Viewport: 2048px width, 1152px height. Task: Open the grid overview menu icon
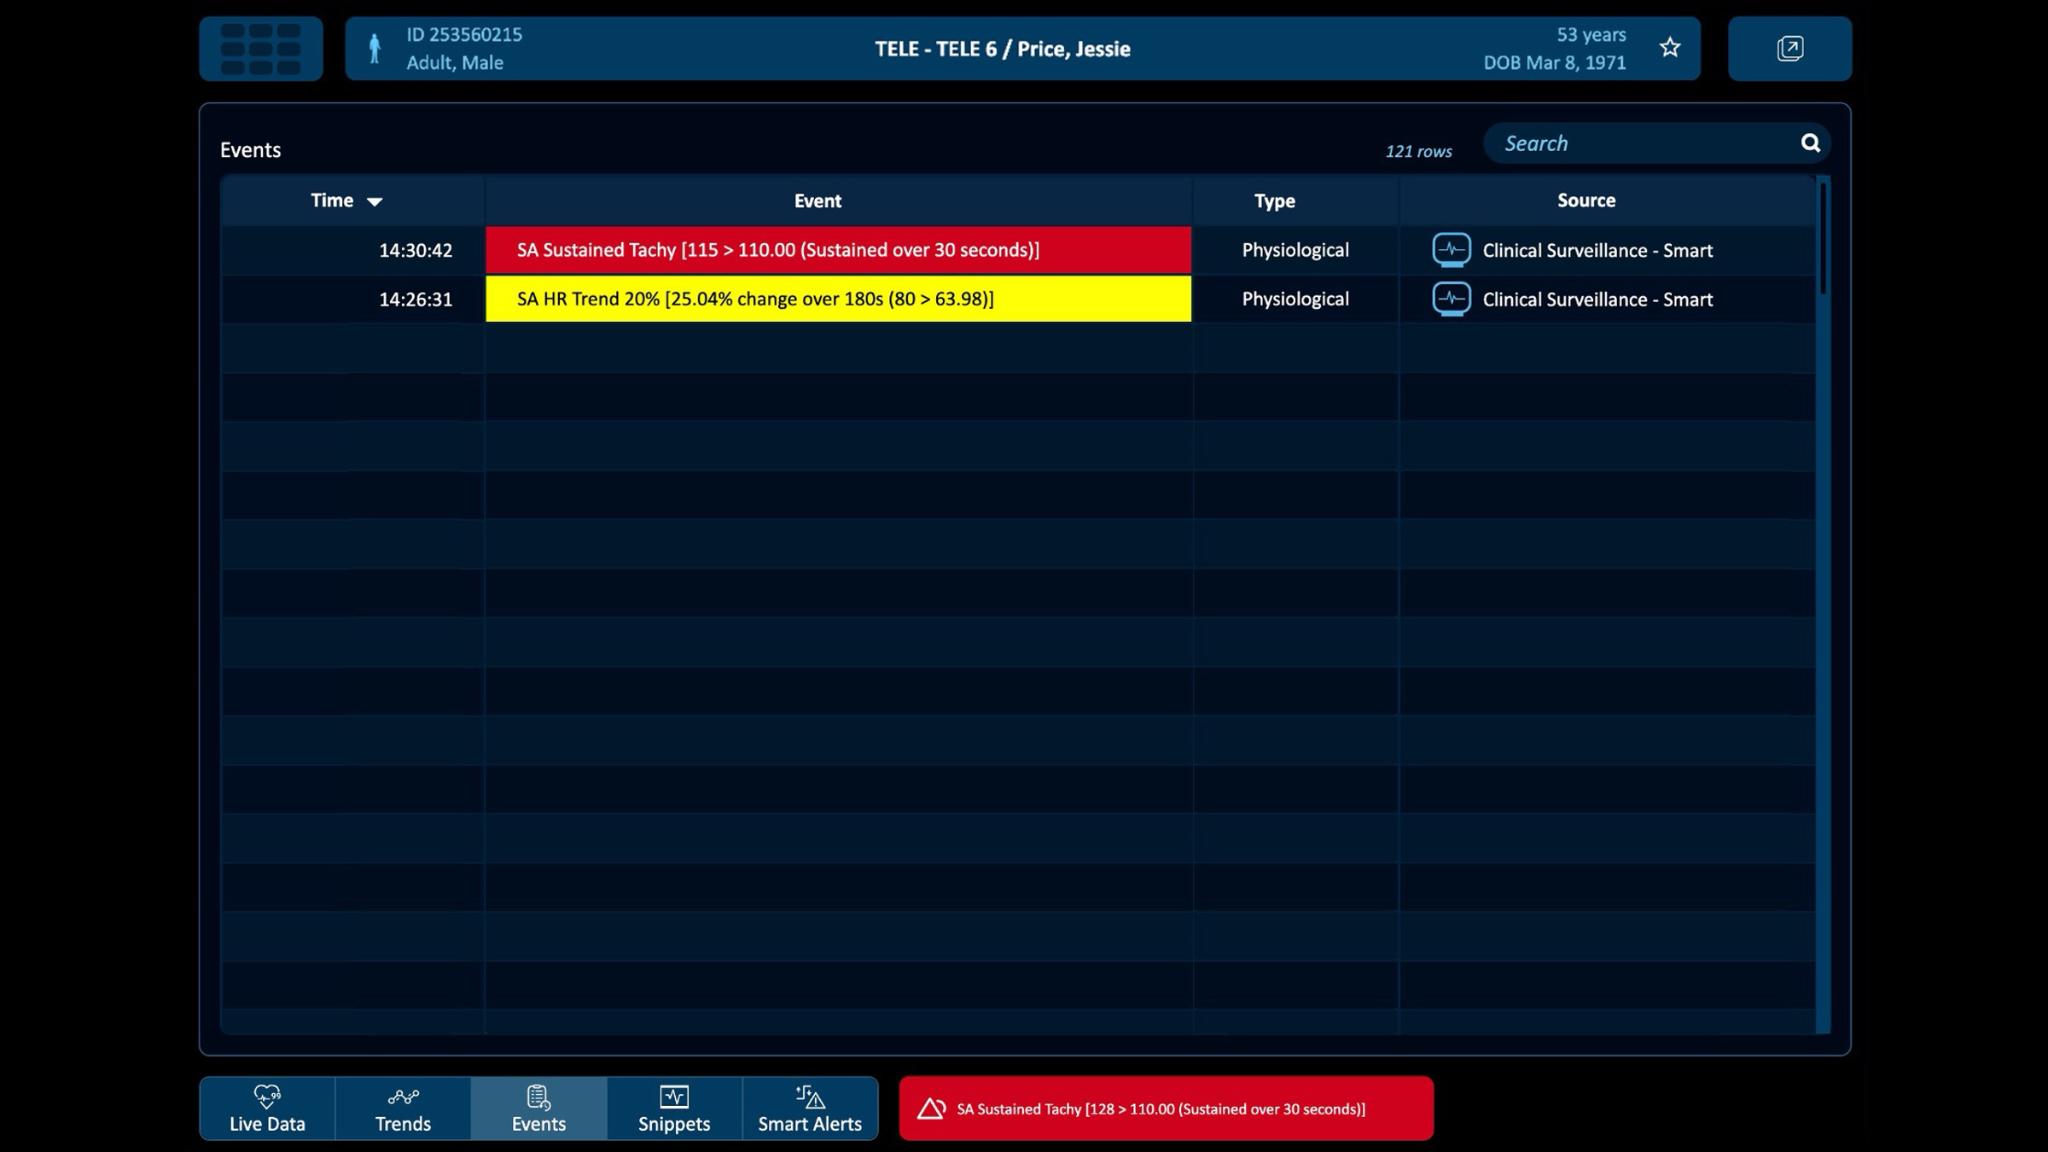pyautogui.click(x=261, y=49)
